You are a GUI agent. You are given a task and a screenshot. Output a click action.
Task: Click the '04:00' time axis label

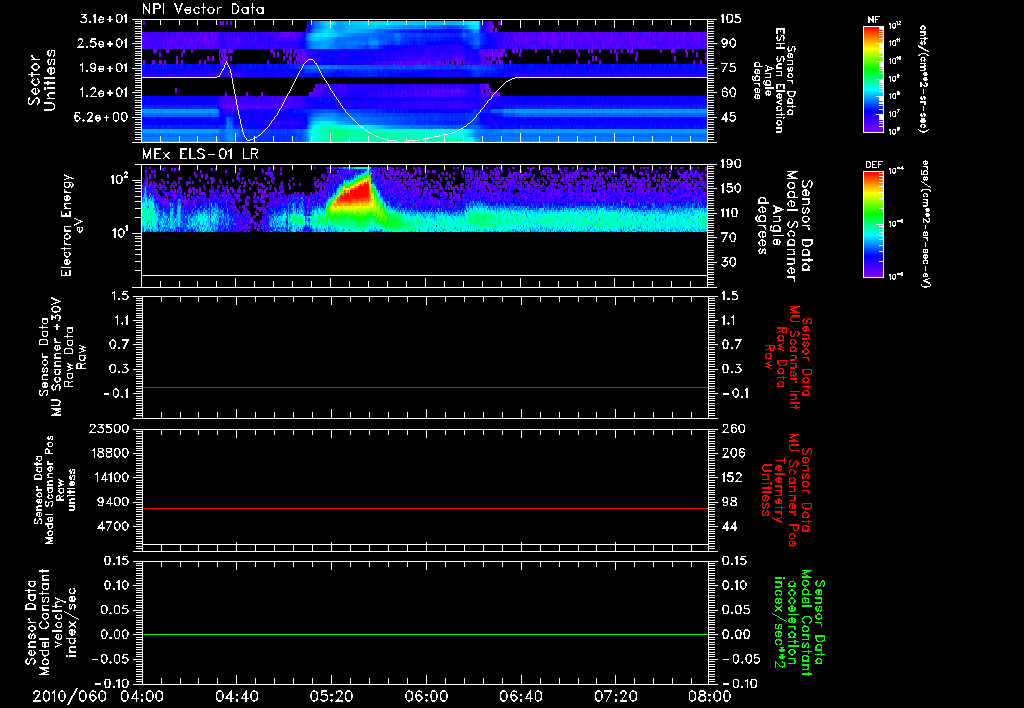[x=142, y=696]
